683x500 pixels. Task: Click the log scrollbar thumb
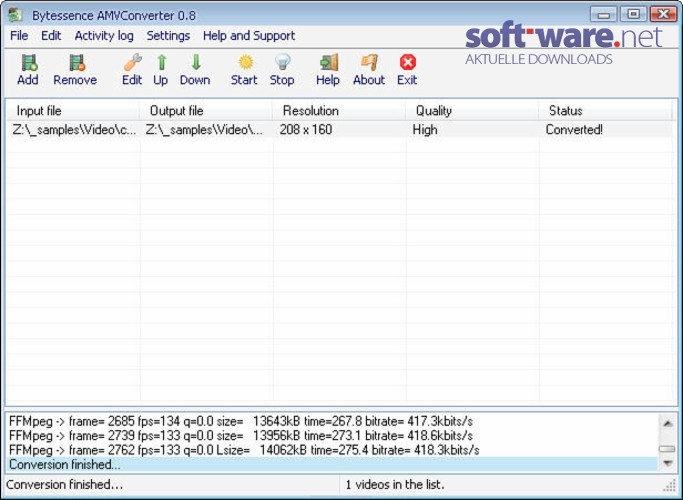[x=667, y=449]
